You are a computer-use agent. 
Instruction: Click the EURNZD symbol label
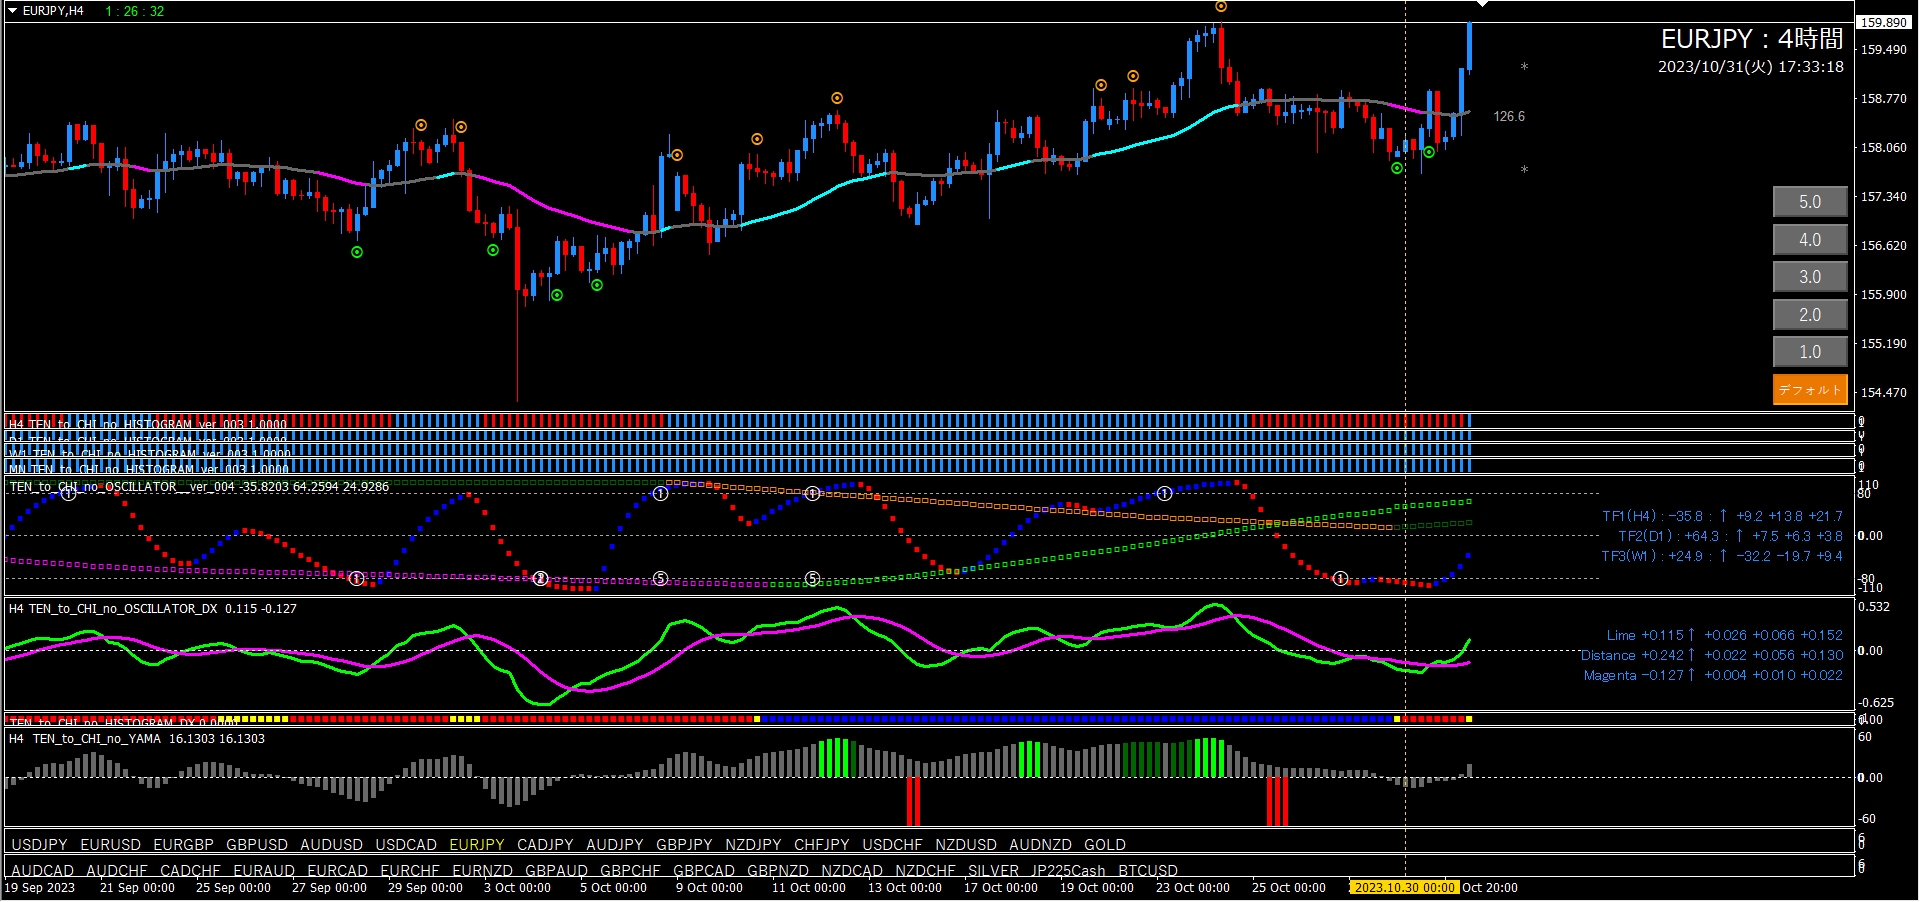coord(482,871)
